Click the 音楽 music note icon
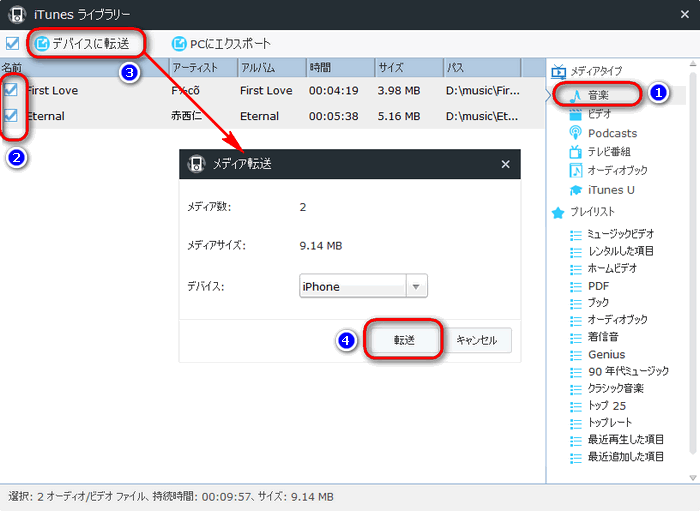700x511 pixels. 576,95
